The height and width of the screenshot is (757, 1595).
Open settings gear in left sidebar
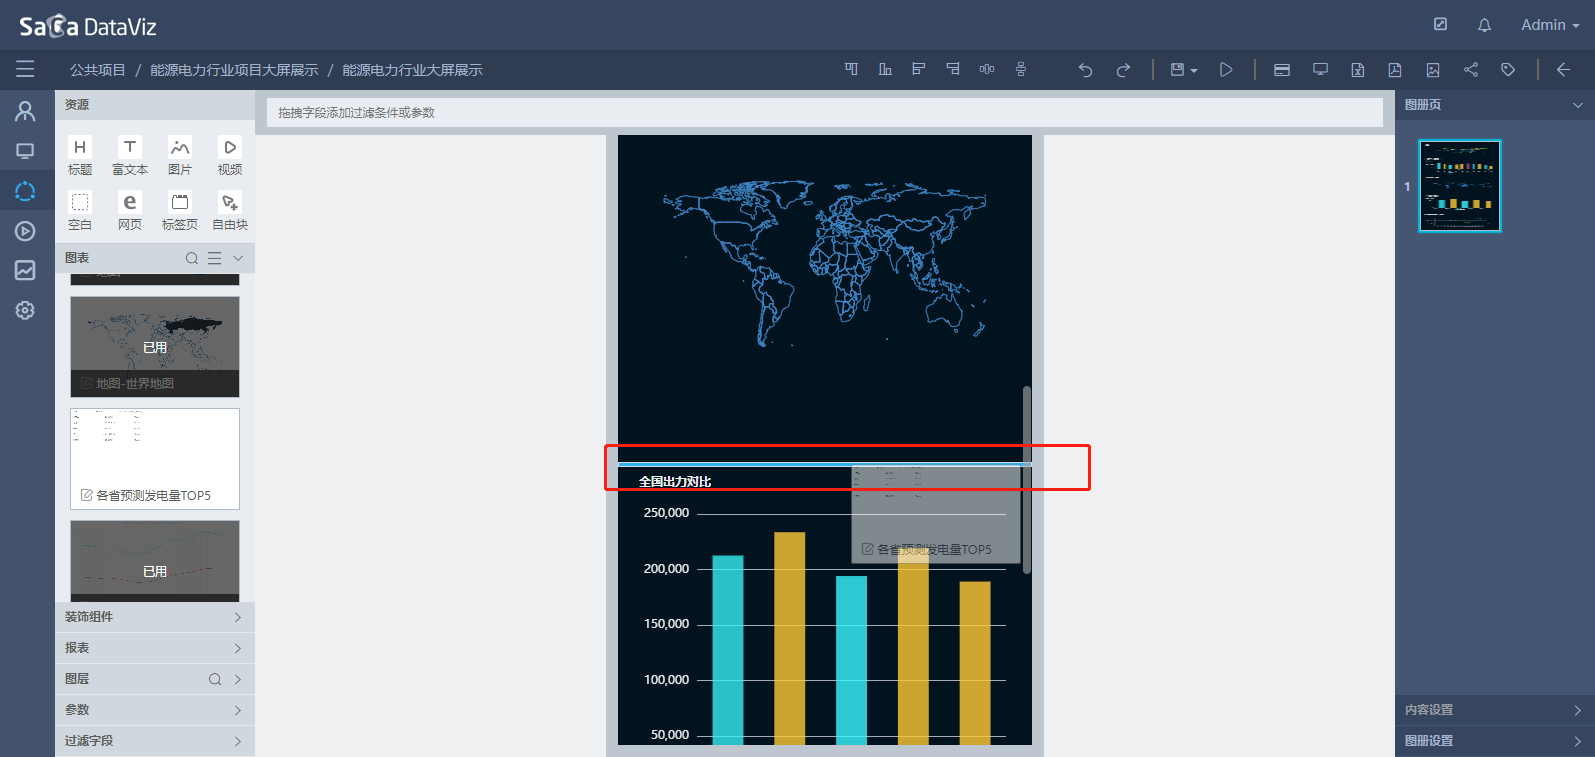[x=25, y=310]
